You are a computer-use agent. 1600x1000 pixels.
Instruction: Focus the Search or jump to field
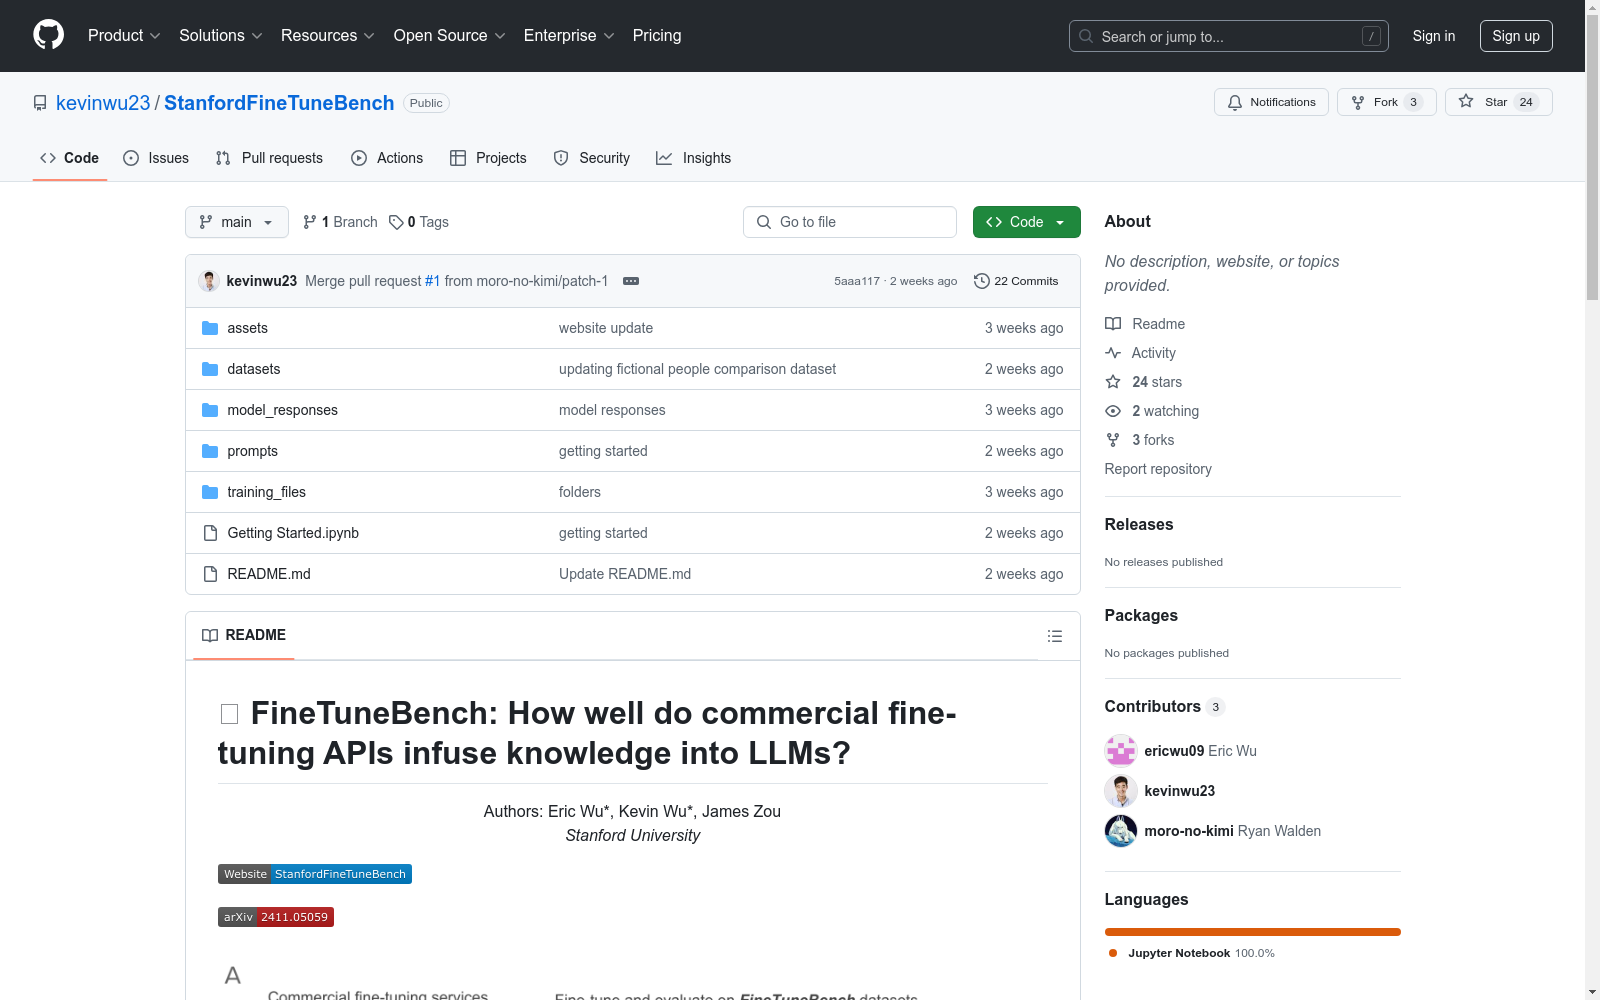click(x=1229, y=36)
